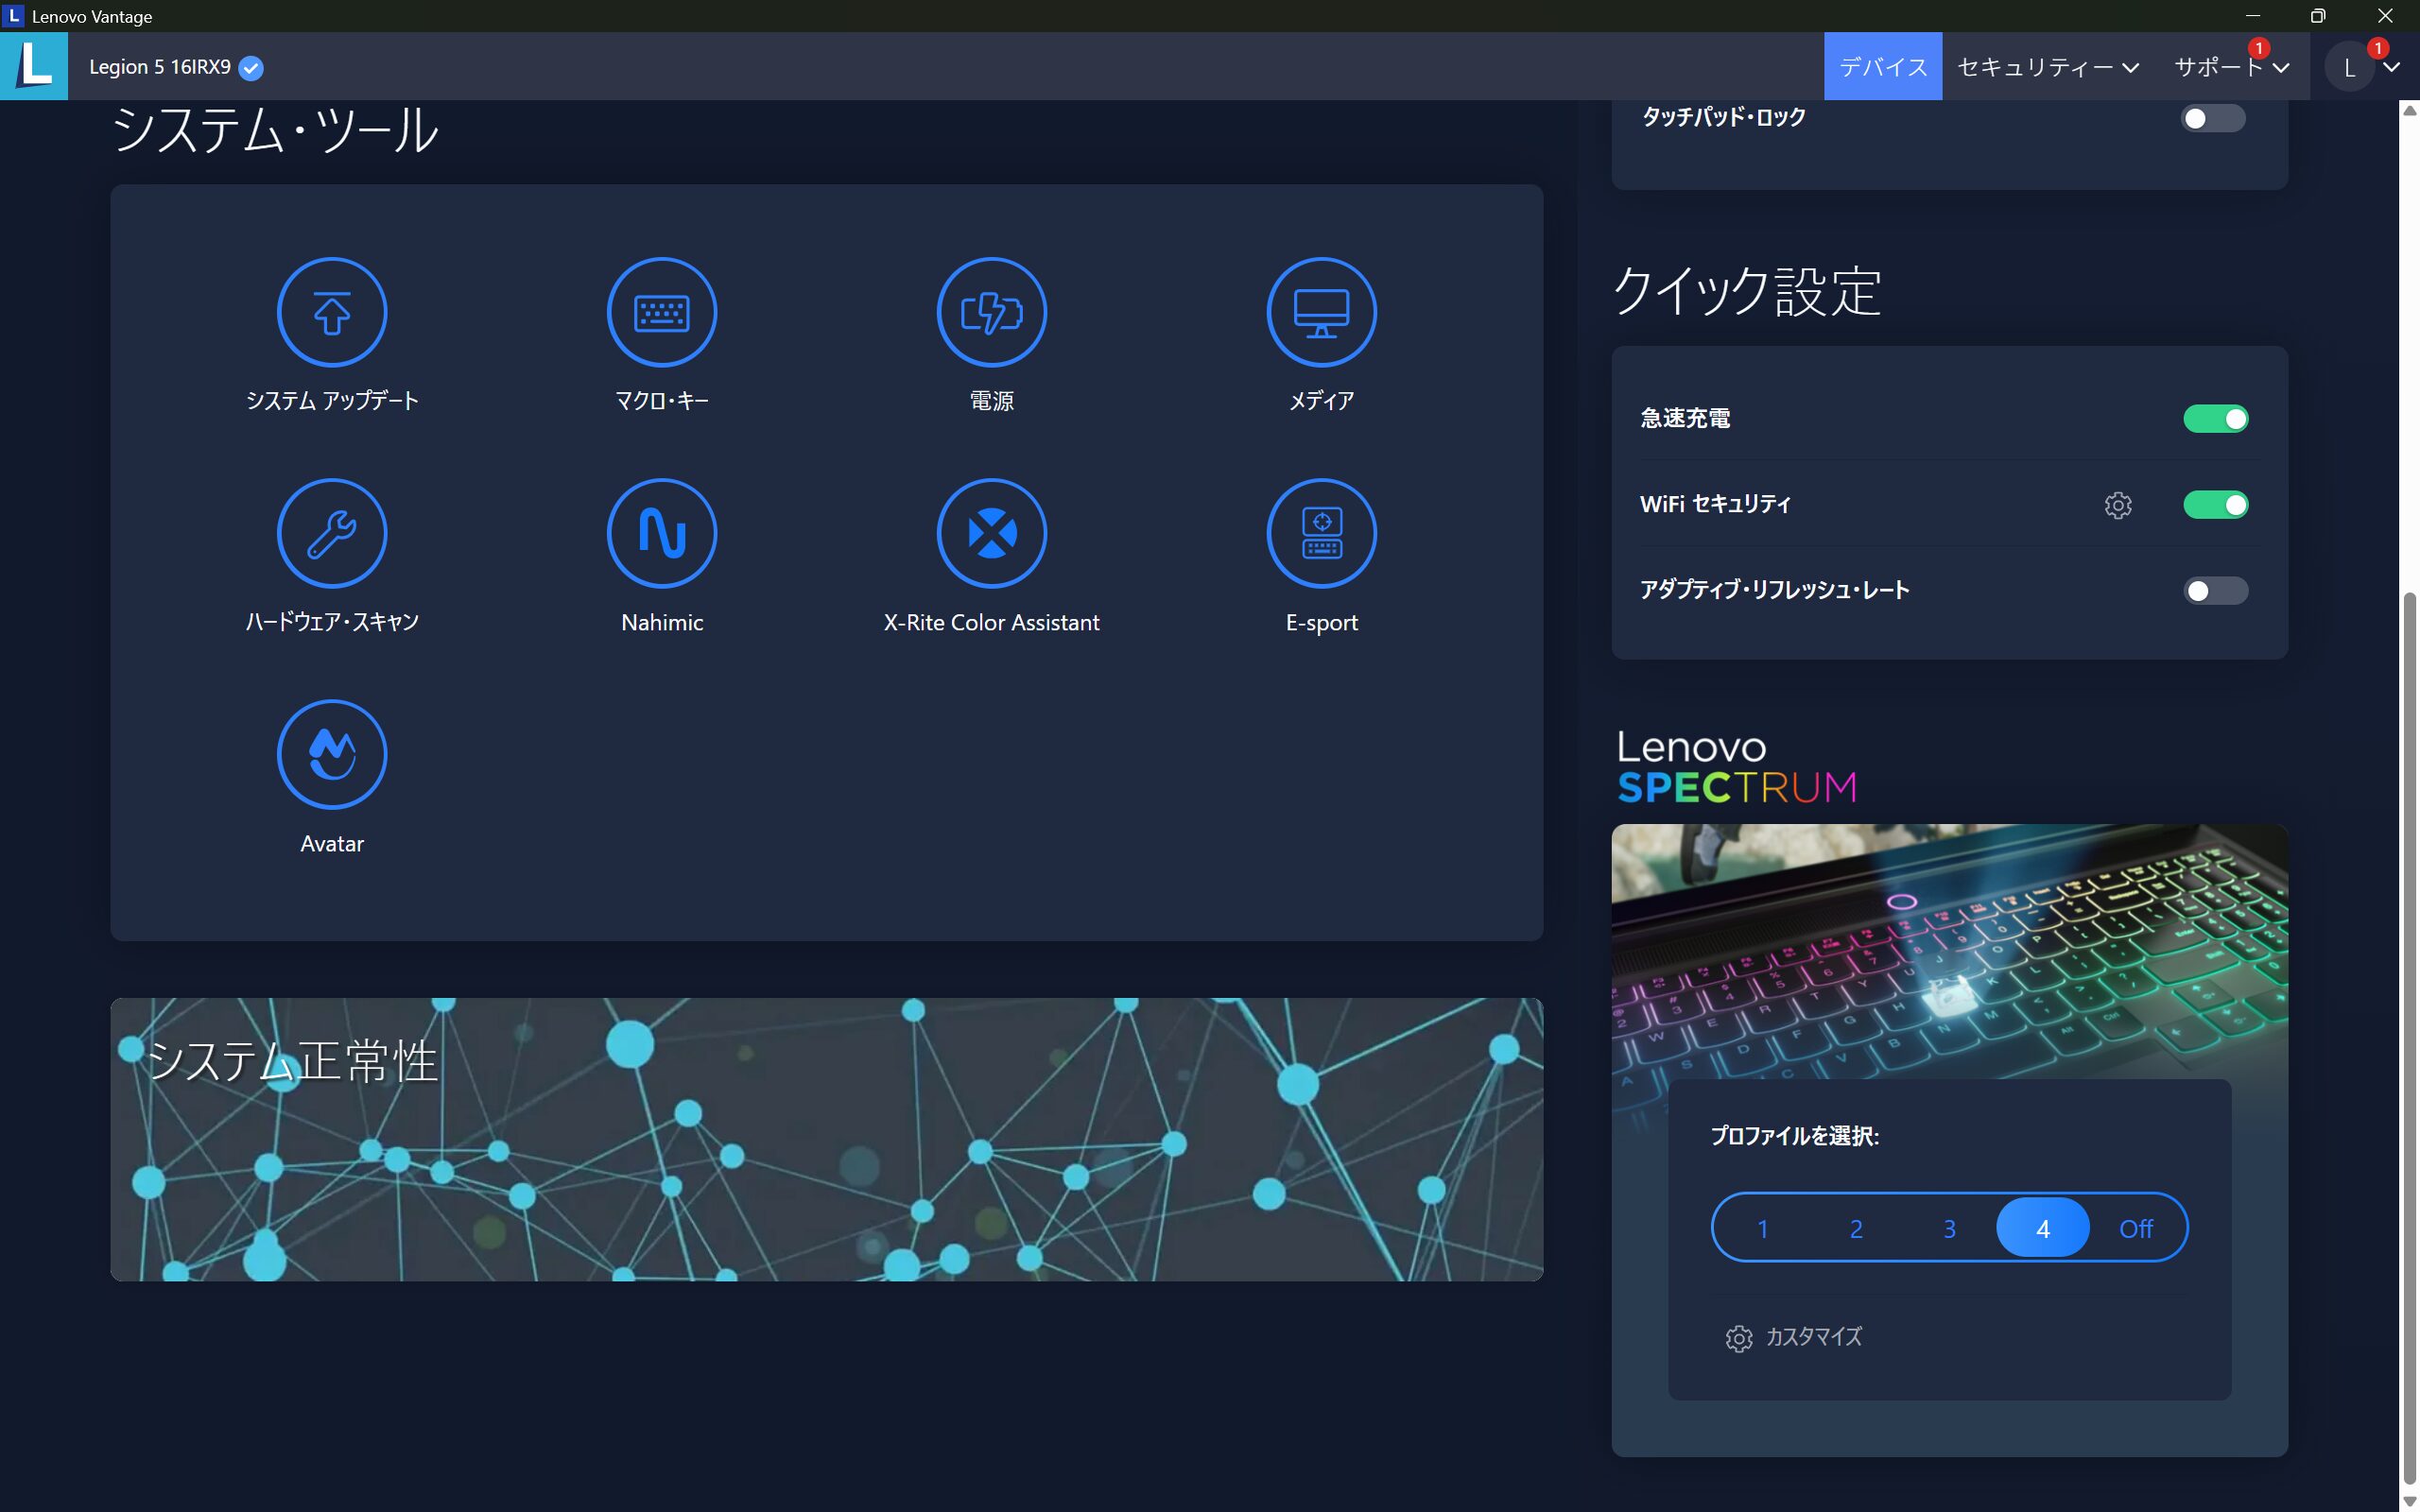Switch to the デバイス tab

pyautogui.click(x=1883, y=67)
